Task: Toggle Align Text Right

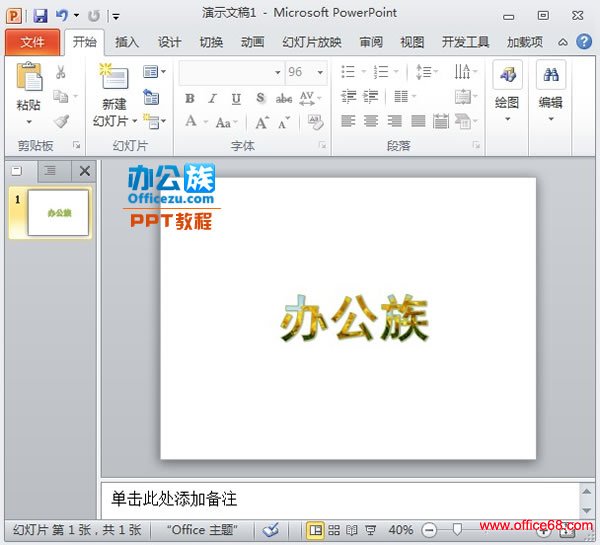Action: click(395, 121)
